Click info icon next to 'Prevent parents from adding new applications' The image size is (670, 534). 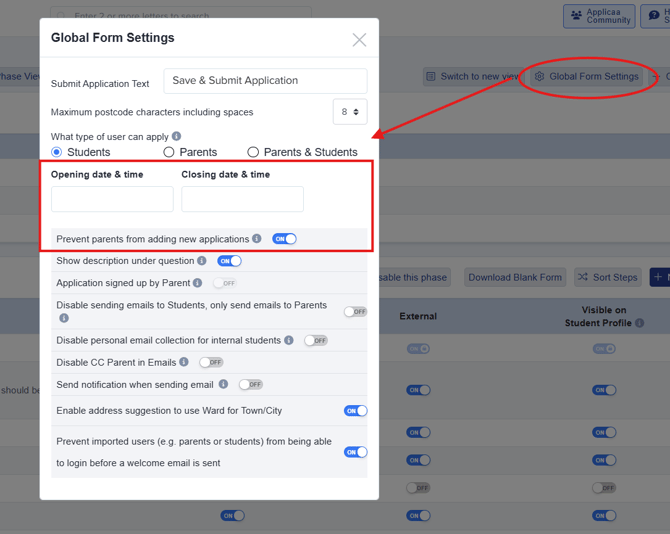click(257, 239)
